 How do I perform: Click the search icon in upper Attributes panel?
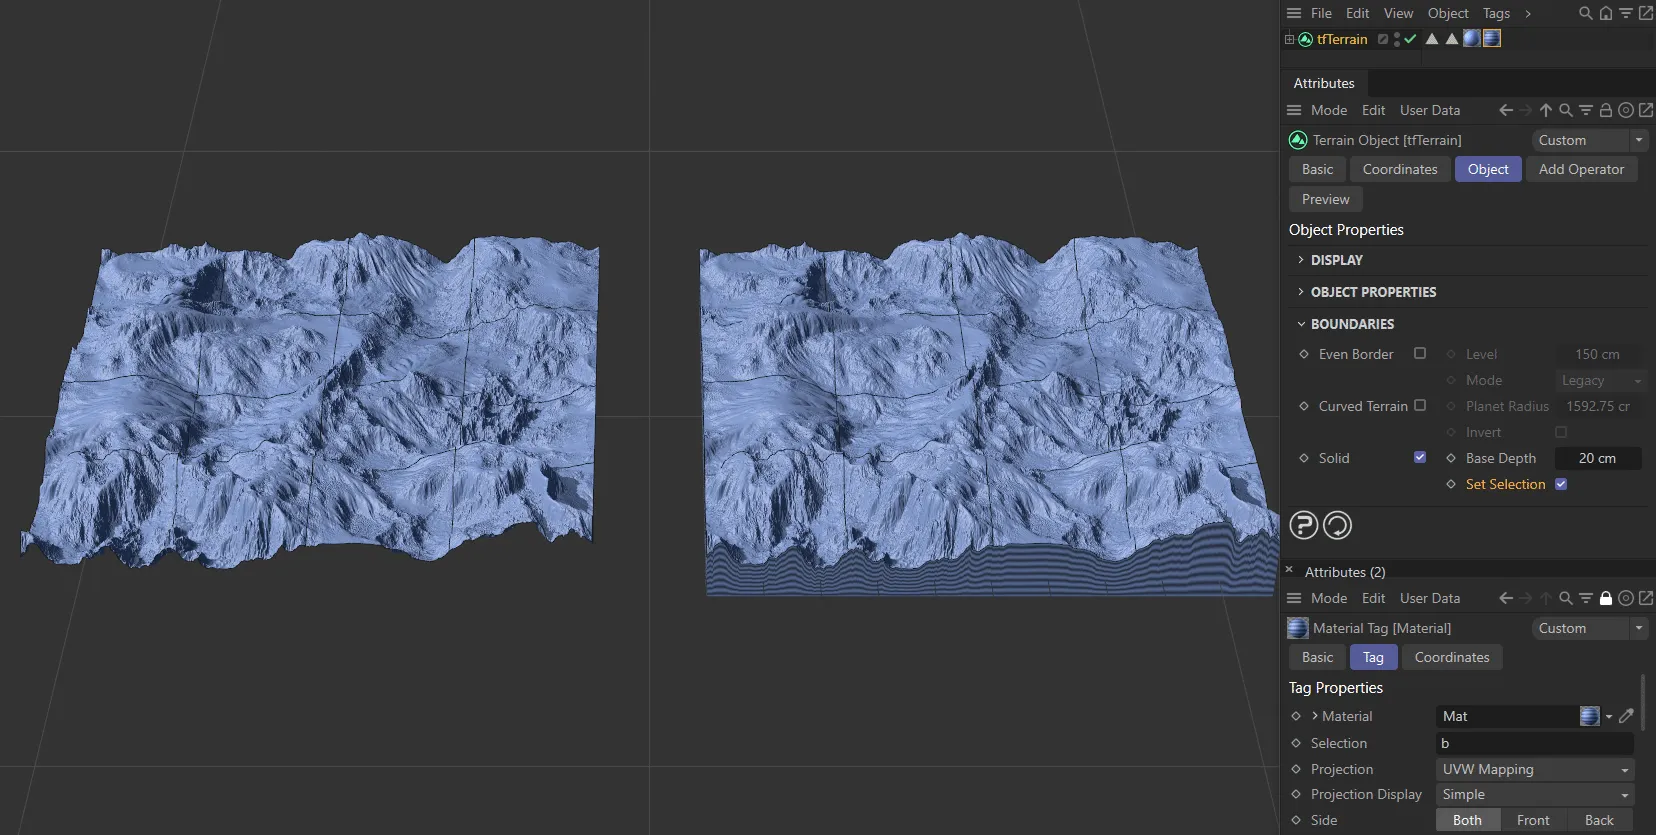tap(1566, 110)
